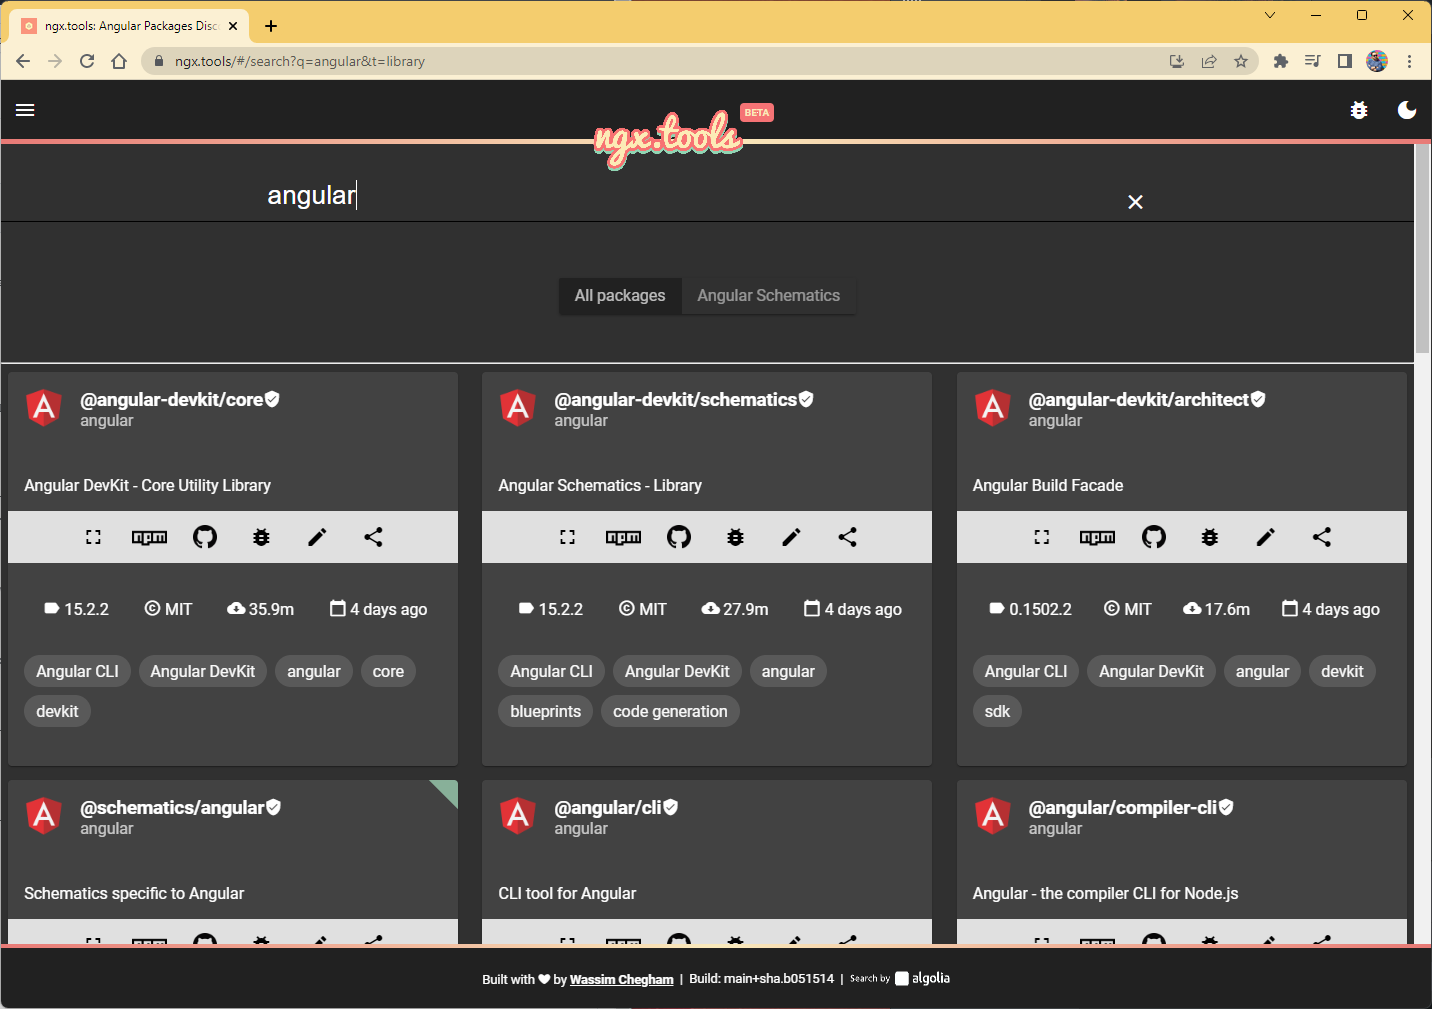Expand @angular-devkit/core card fullscreen icon
This screenshot has width=1432, height=1009.
pyautogui.click(x=93, y=537)
